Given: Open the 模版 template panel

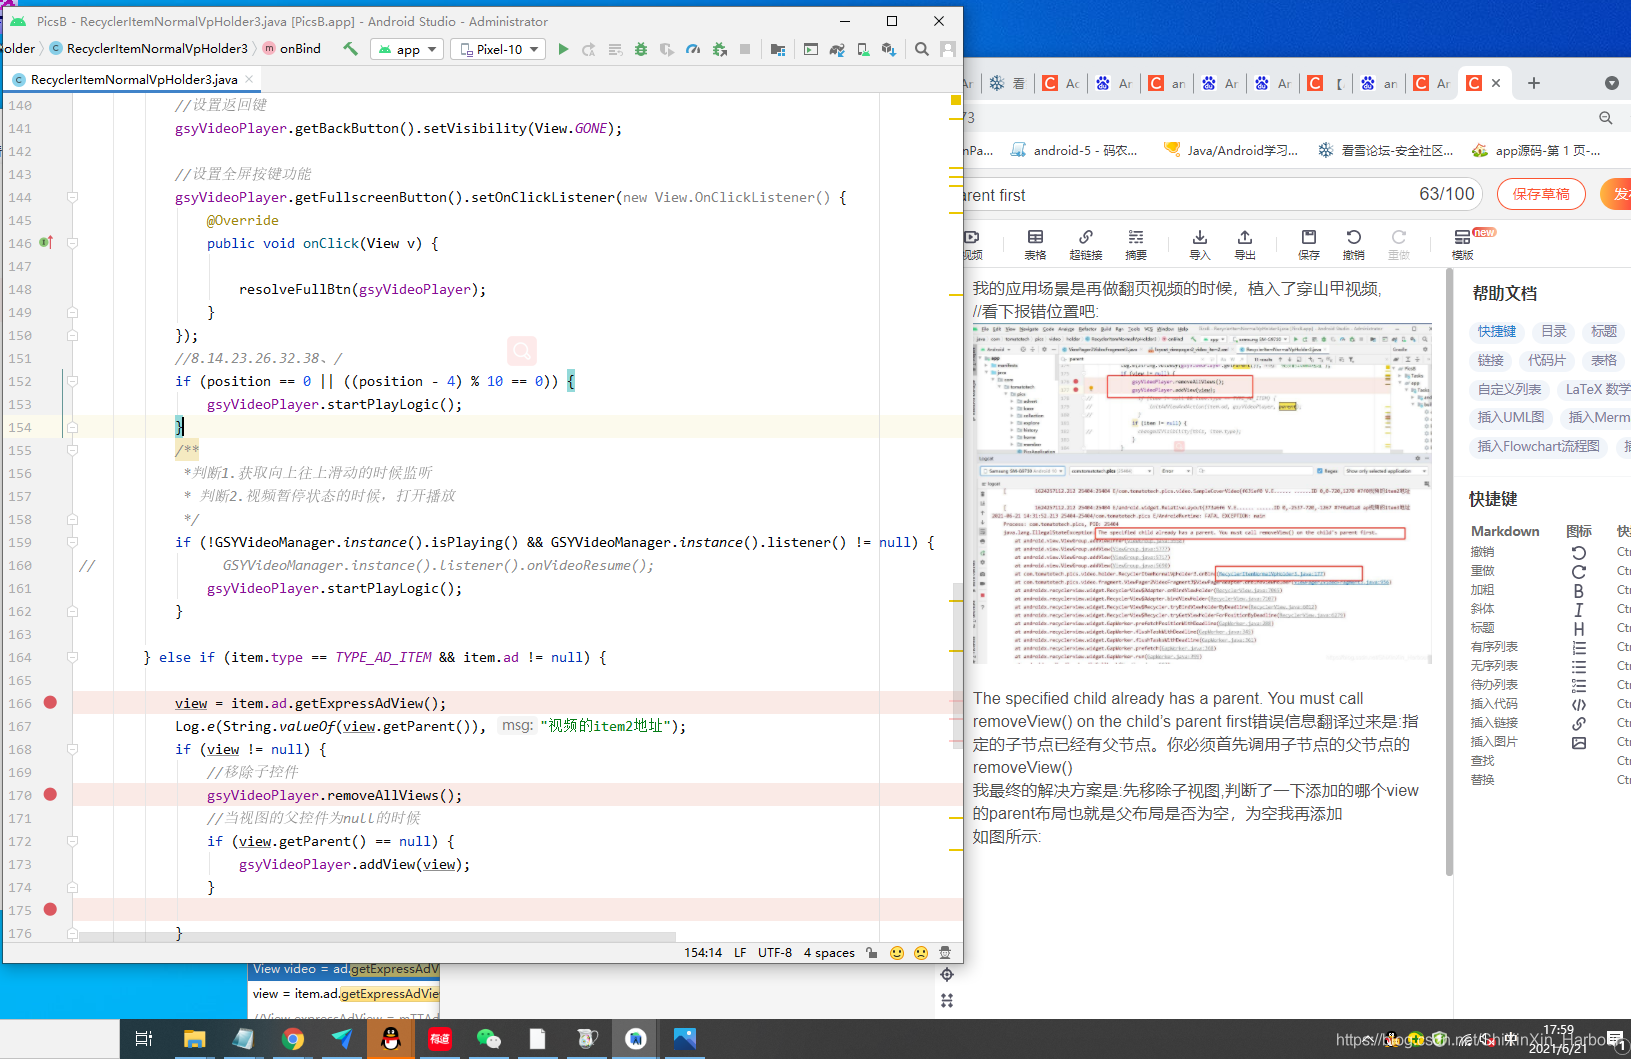Looking at the screenshot, I should pos(1462,240).
